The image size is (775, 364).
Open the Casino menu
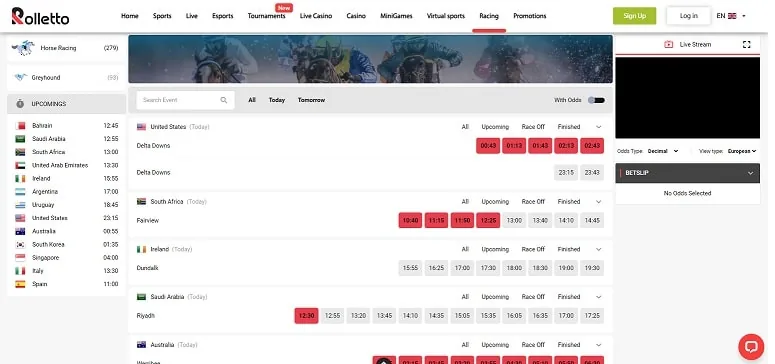[356, 16]
